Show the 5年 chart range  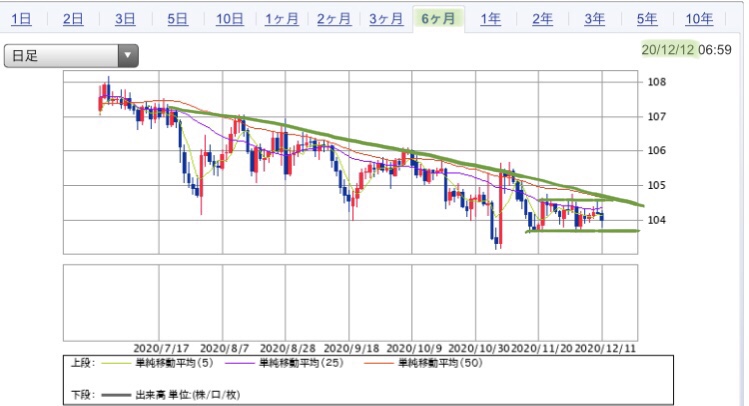pyautogui.click(x=646, y=19)
